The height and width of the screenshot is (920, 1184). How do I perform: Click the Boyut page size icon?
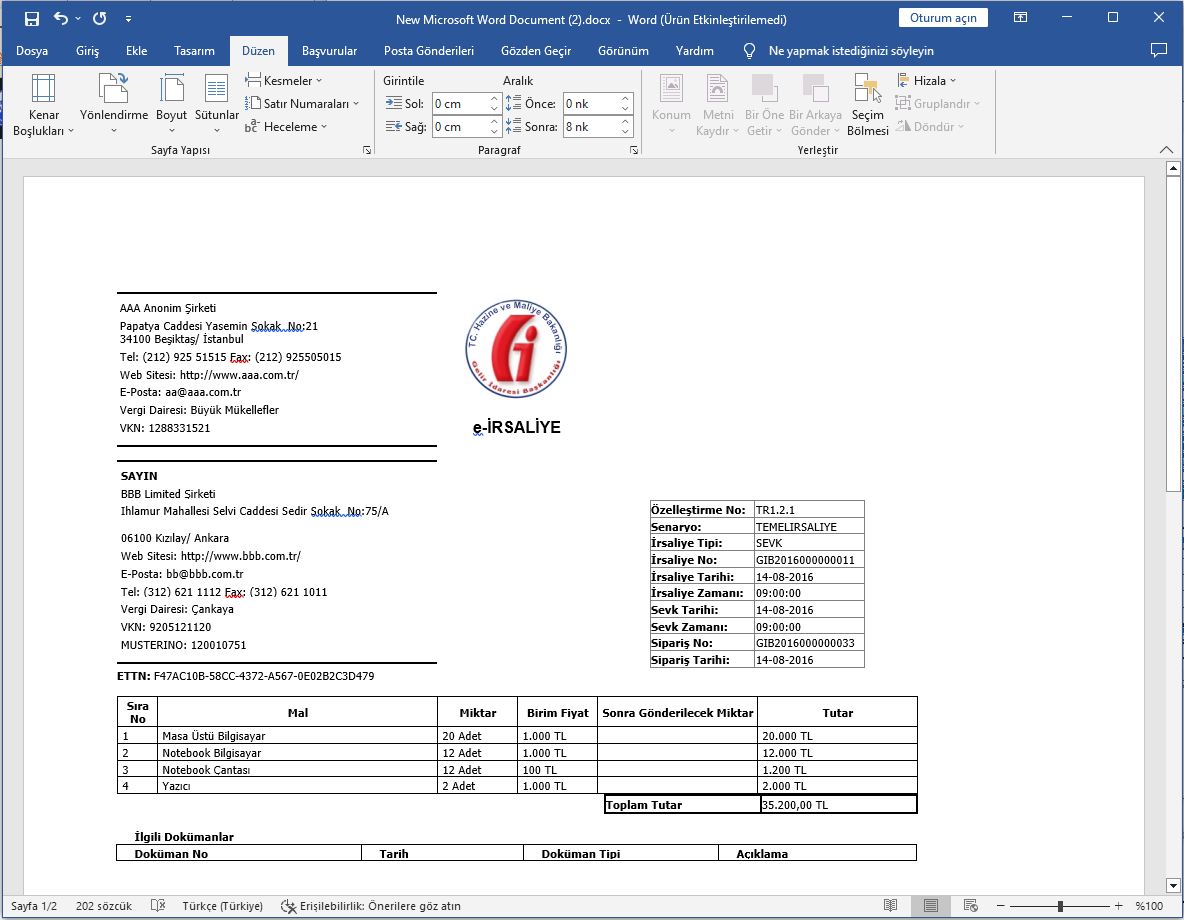click(171, 88)
